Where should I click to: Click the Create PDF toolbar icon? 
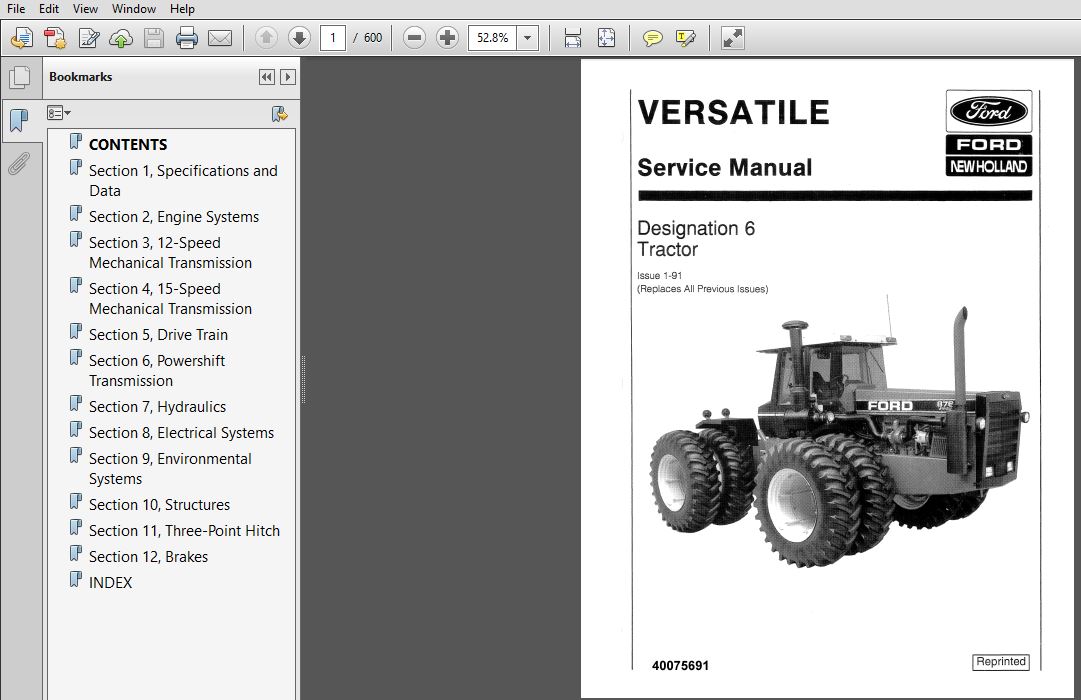[22, 38]
